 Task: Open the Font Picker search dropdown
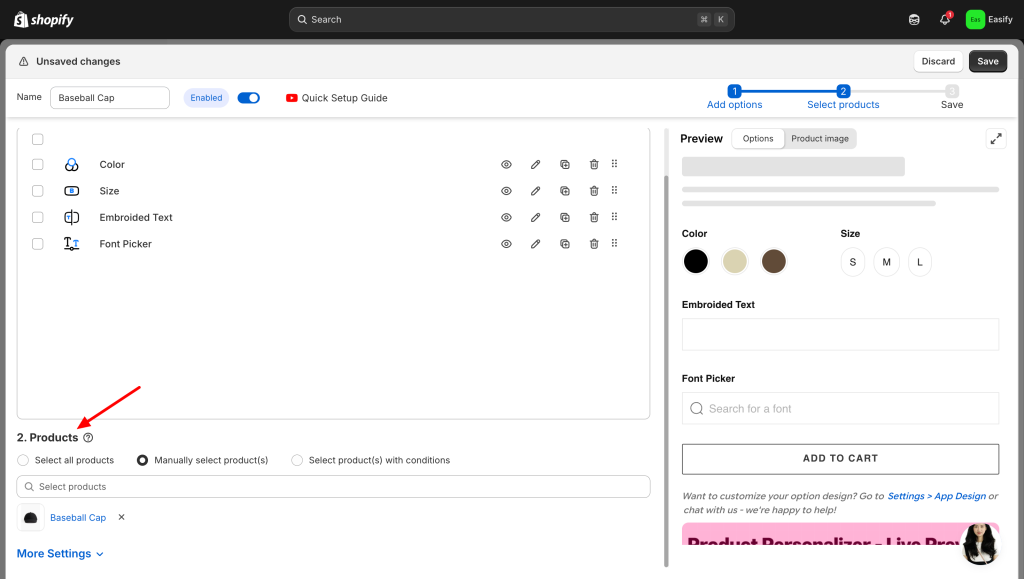[x=840, y=408]
